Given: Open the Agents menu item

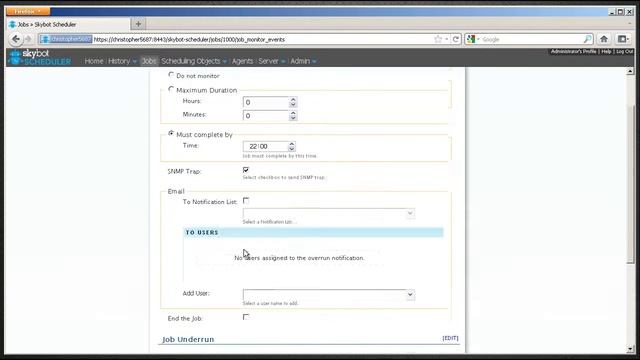Looking at the screenshot, I should pyautogui.click(x=242, y=61).
